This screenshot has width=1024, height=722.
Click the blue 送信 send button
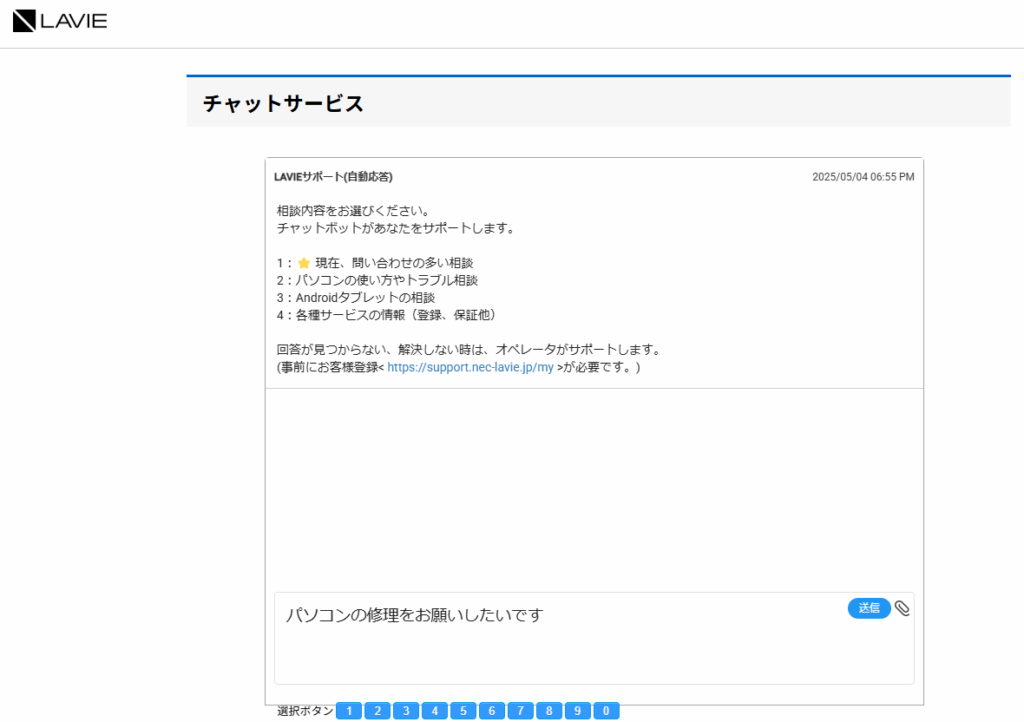click(868, 608)
